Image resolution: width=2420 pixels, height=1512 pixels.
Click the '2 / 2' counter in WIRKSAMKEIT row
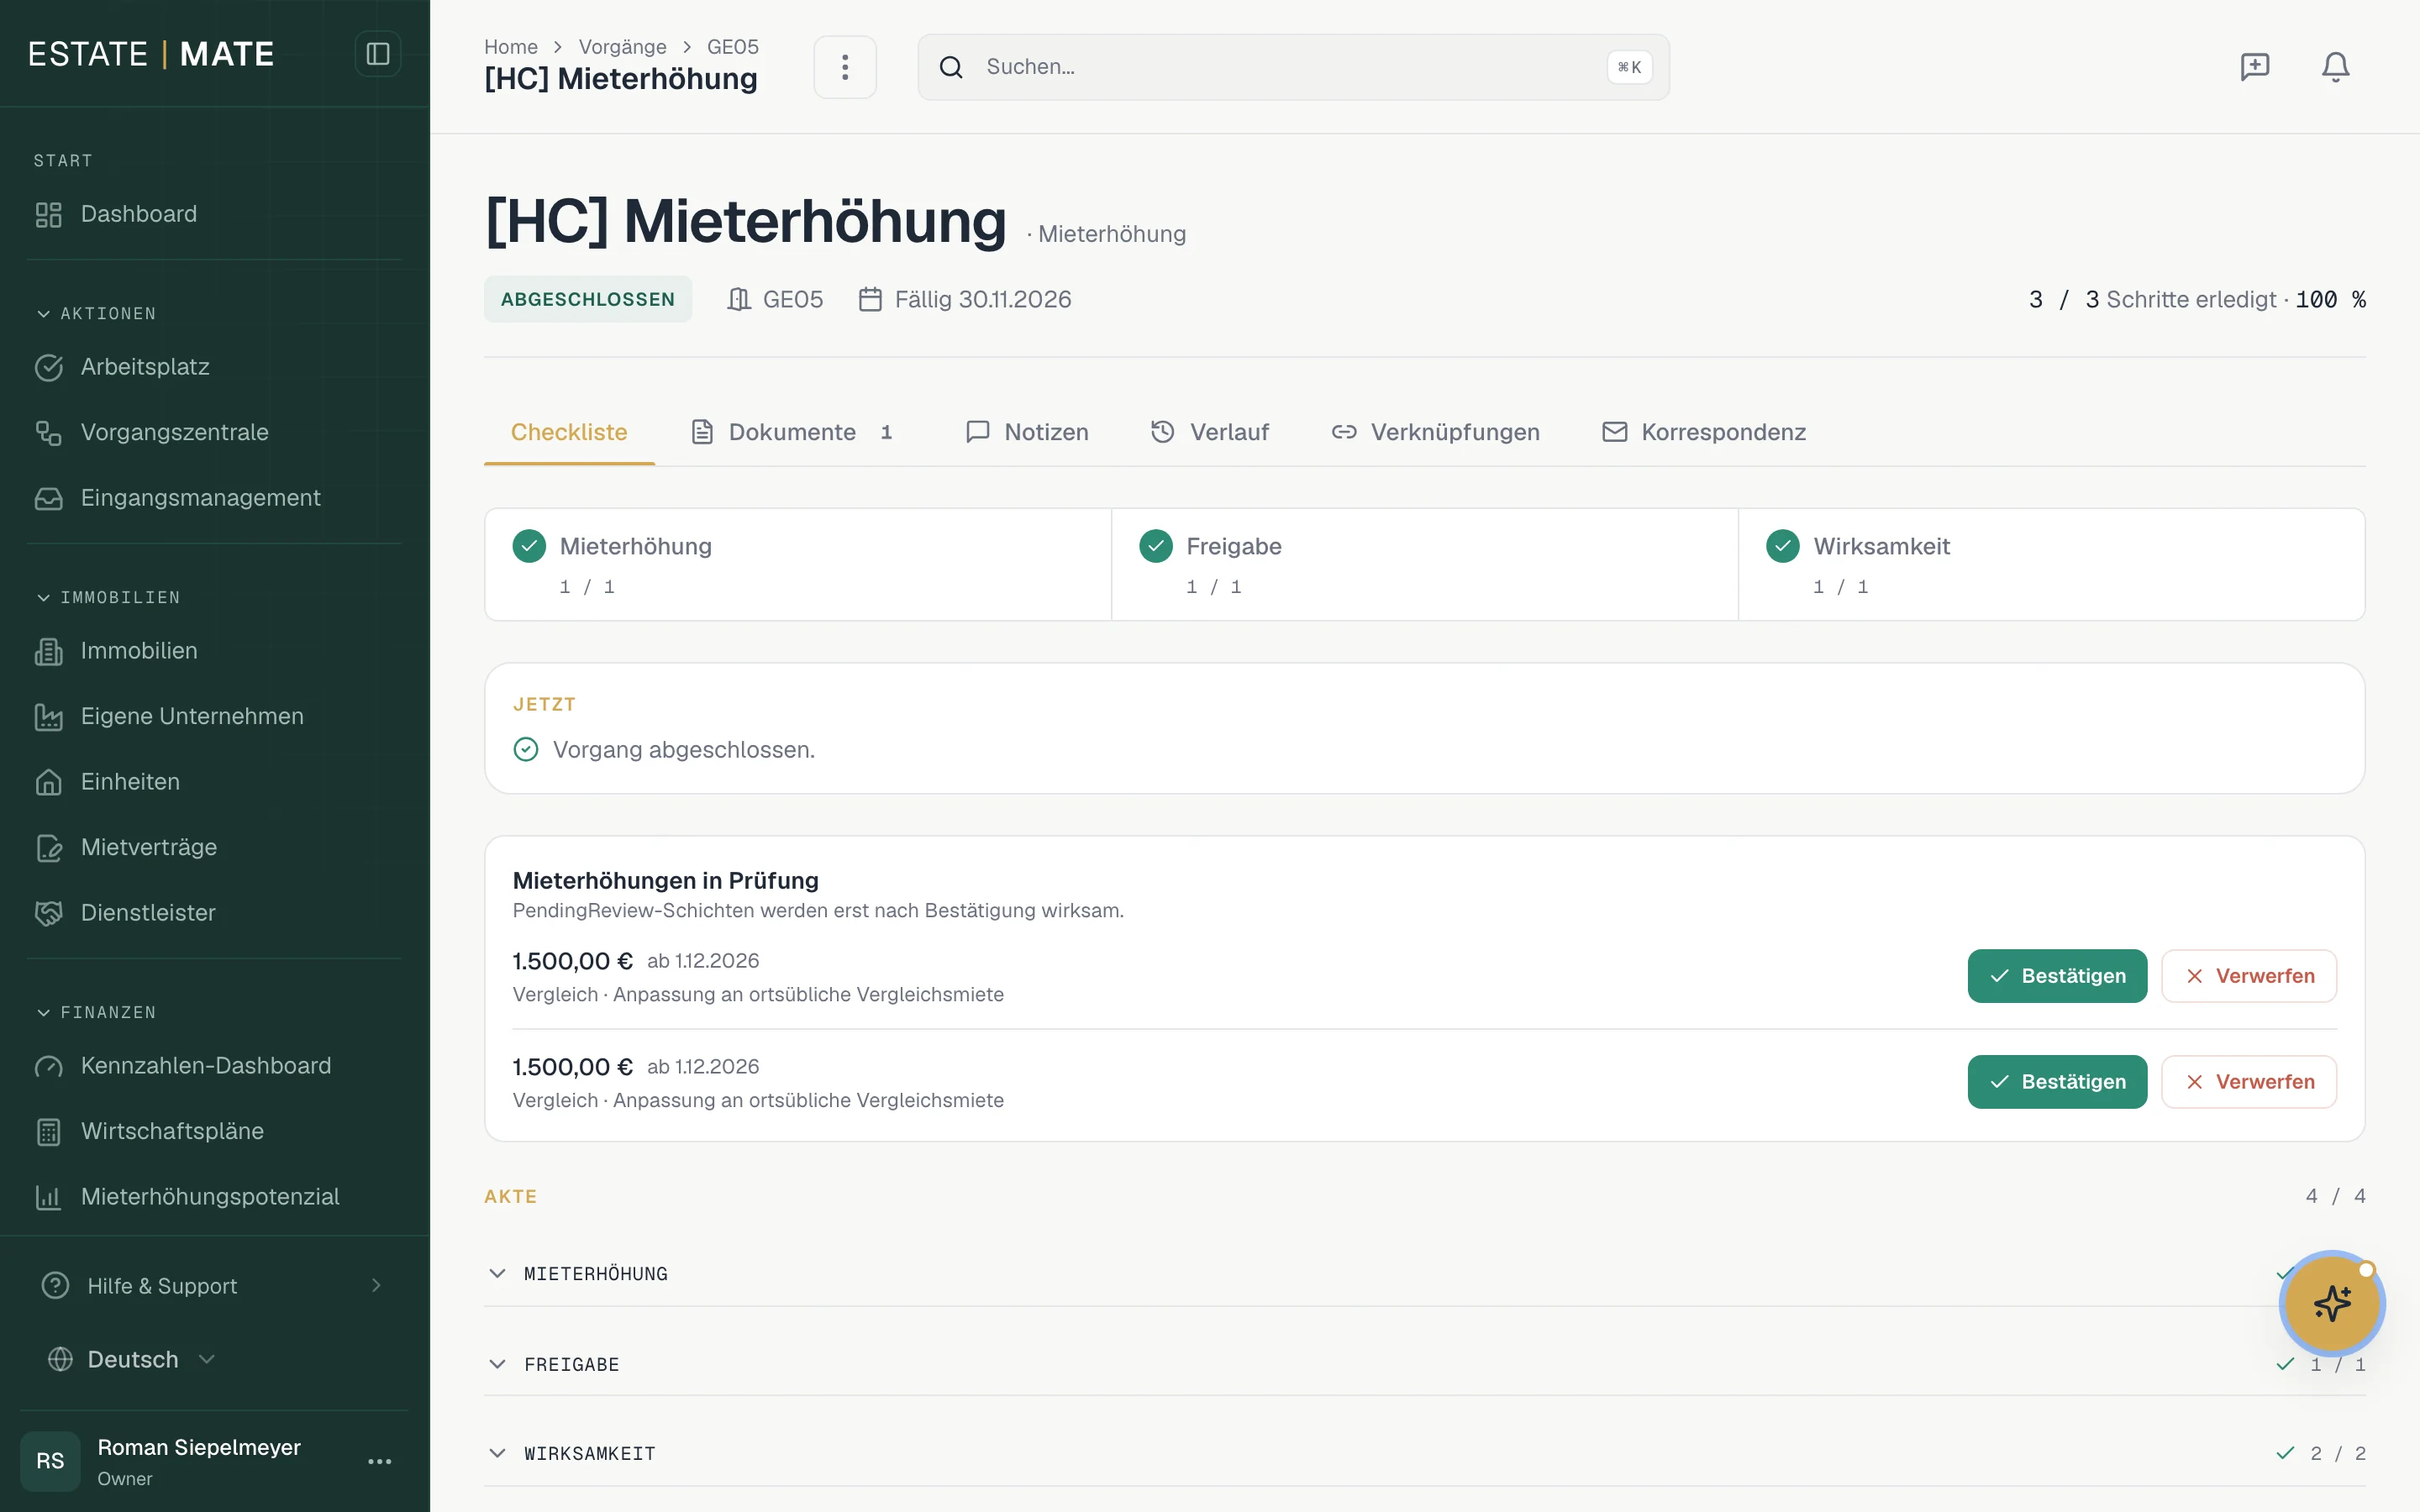coord(2337,1453)
